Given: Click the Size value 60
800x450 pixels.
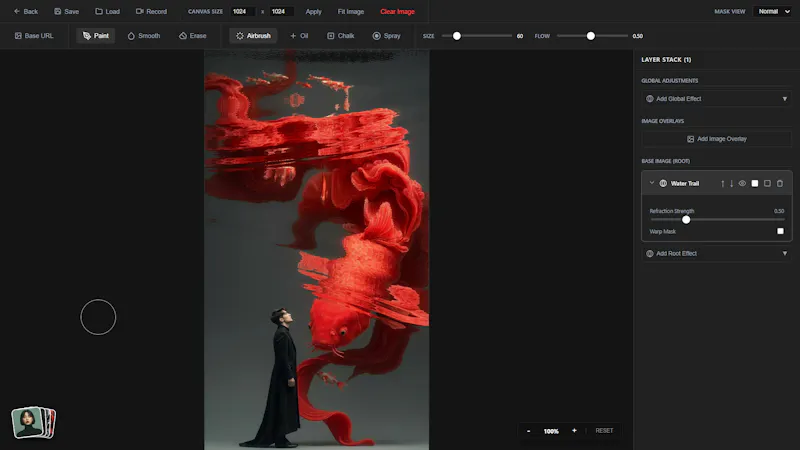Looking at the screenshot, I should pos(519,36).
